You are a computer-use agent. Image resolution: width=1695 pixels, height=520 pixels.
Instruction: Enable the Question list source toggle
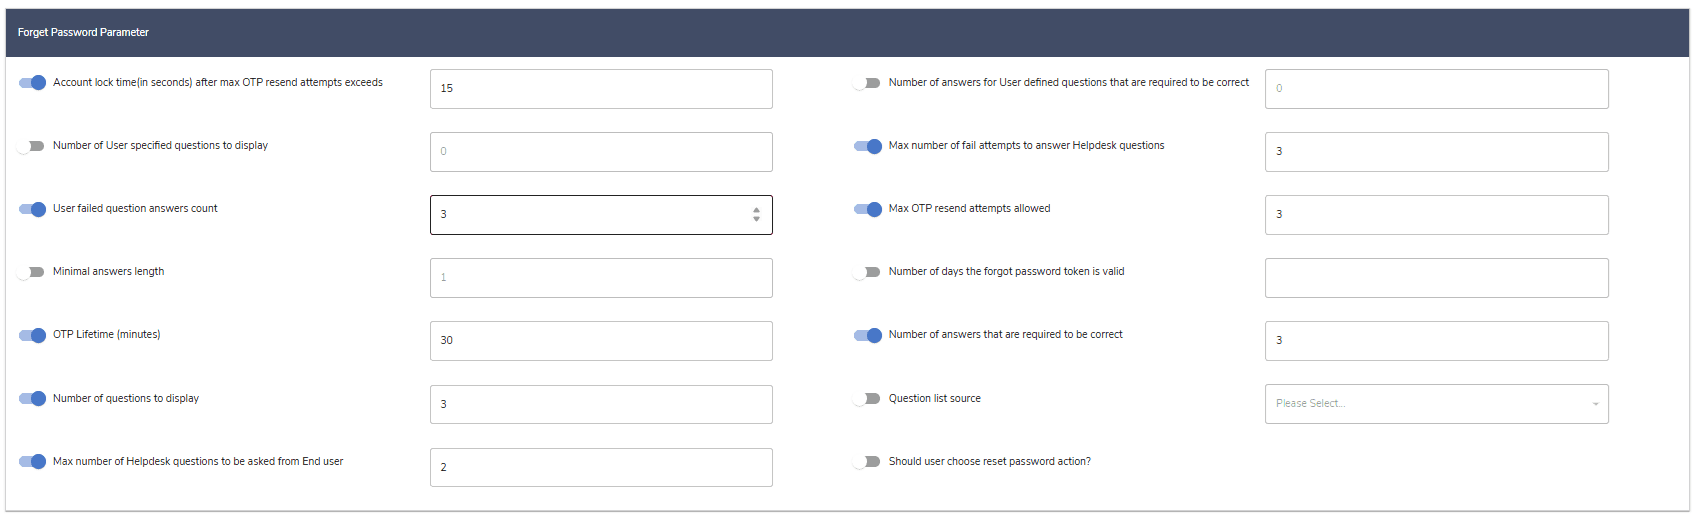(867, 399)
